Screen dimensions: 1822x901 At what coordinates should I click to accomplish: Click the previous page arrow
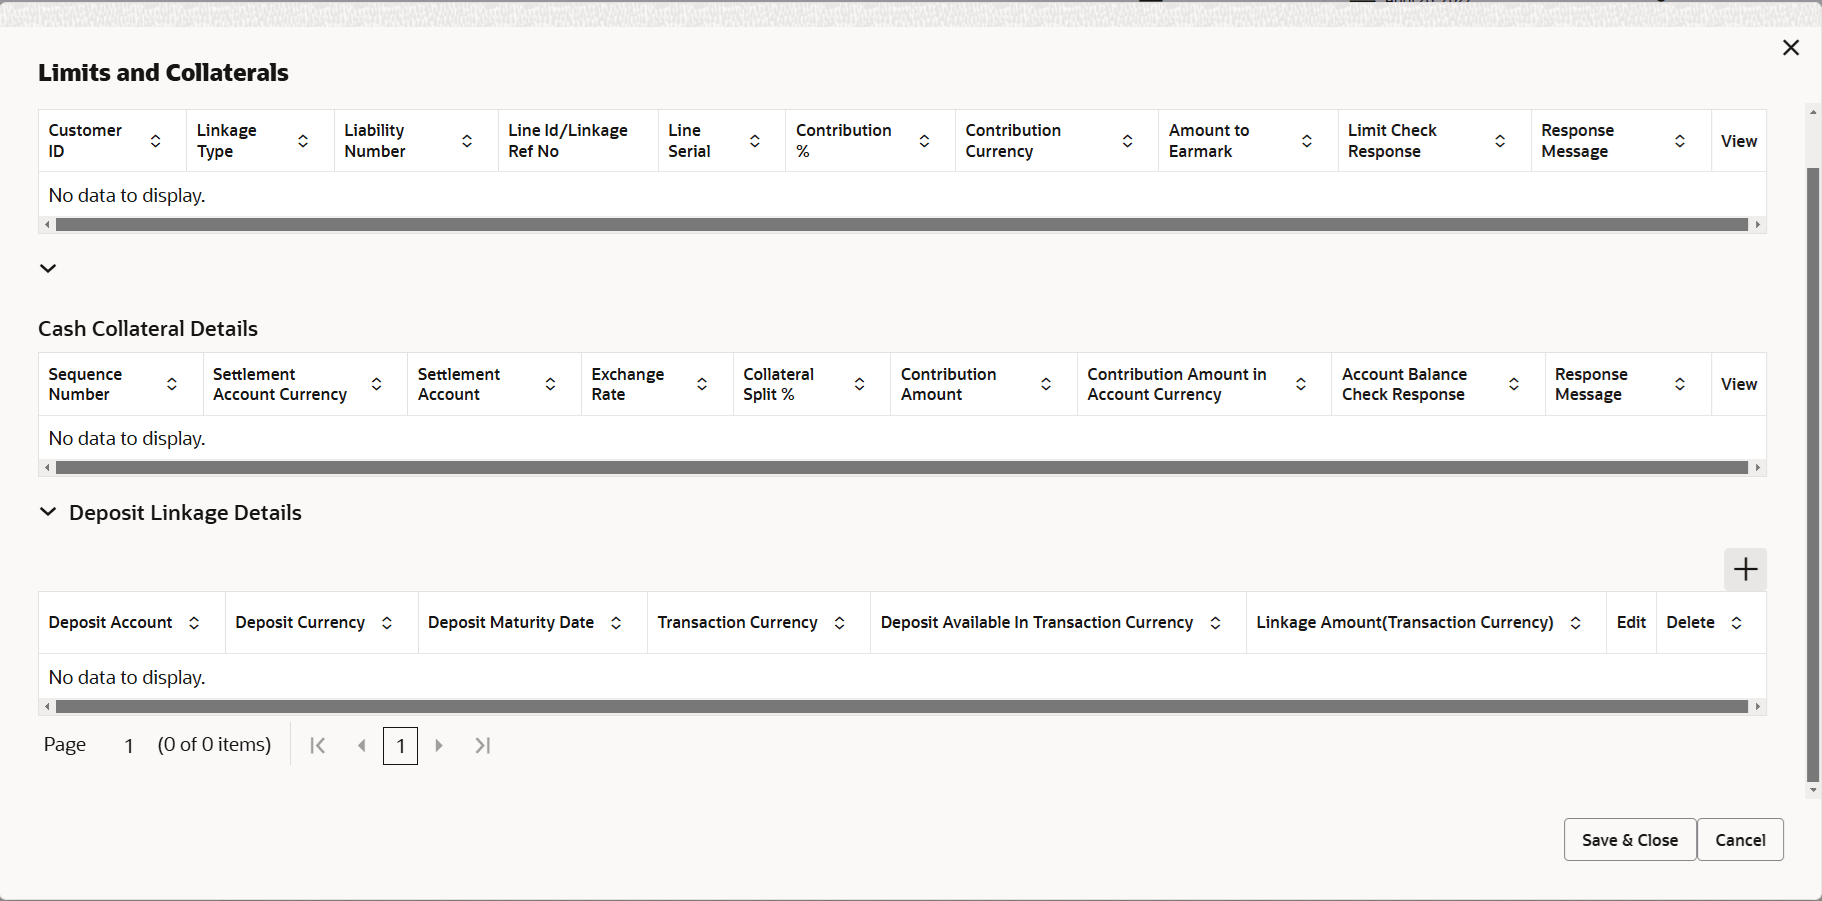pyautogui.click(x=361, y=745)
